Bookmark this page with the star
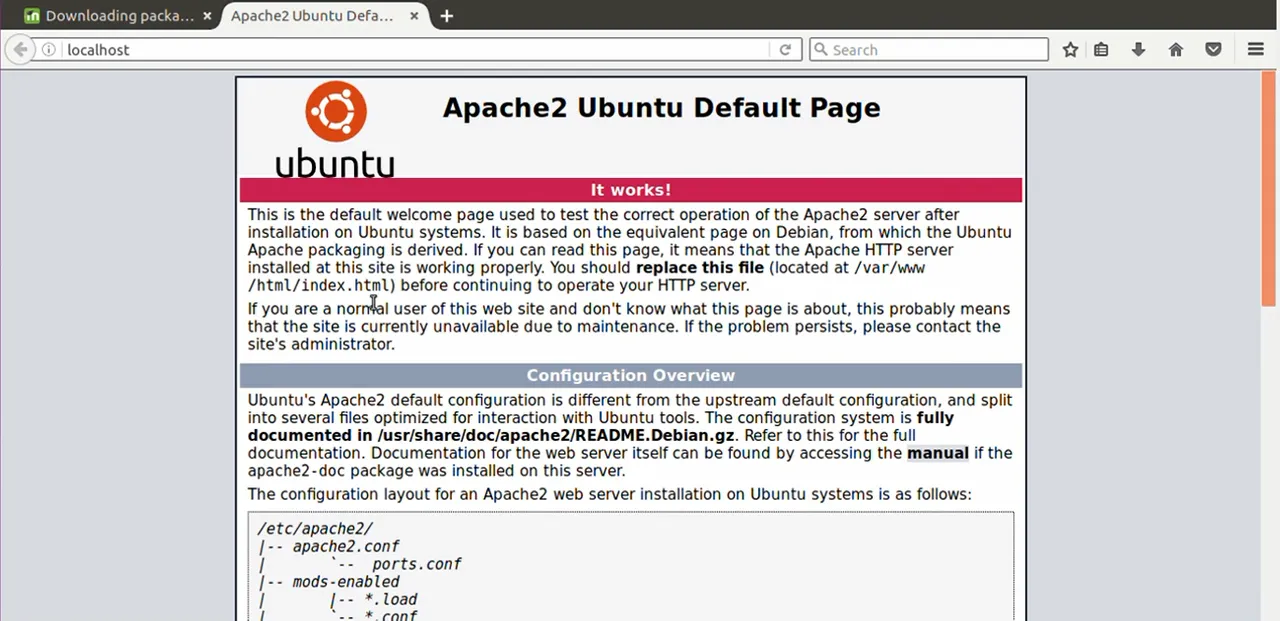Screen dimensions: 1280x621 click(x=1070, y=50)
